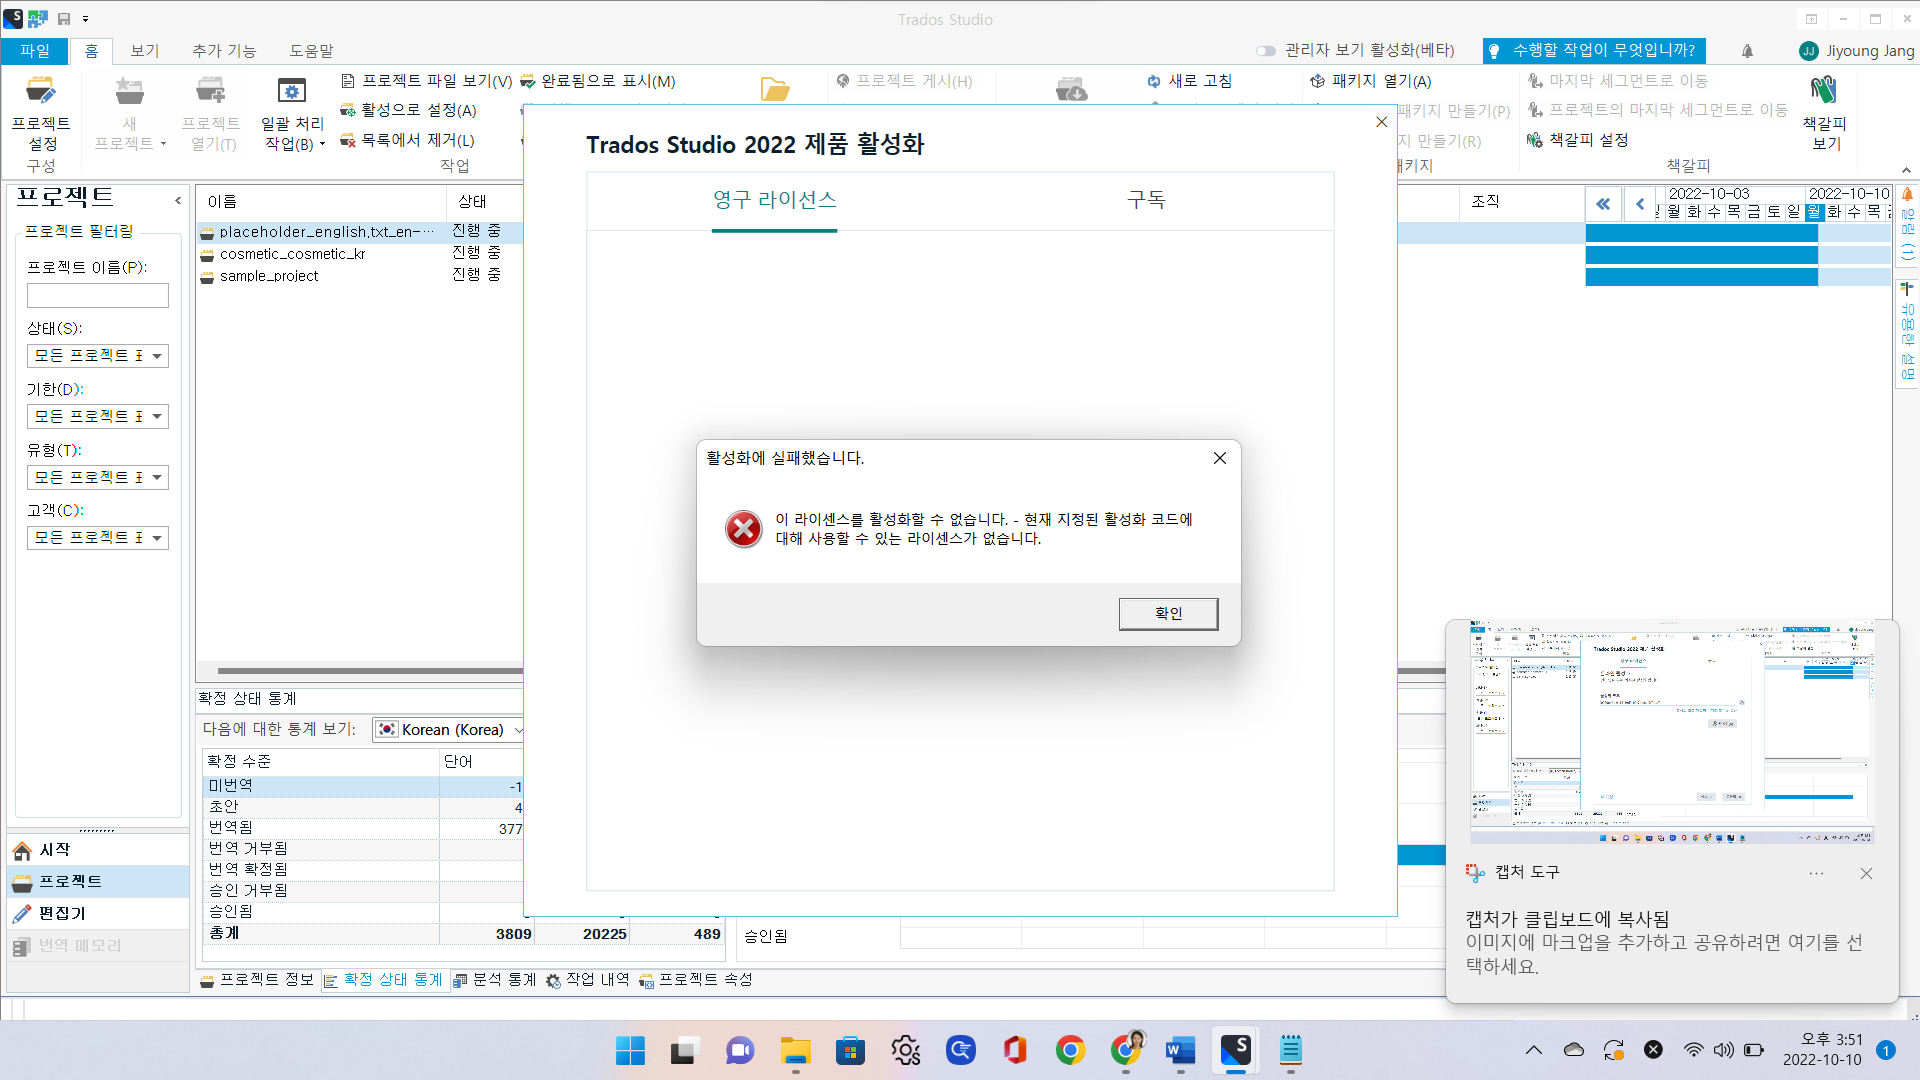The height and width of the screenshot is (1080, 1920).
Task: Open the 편집기 view in navigation
Action: click(x=98, y=914)
